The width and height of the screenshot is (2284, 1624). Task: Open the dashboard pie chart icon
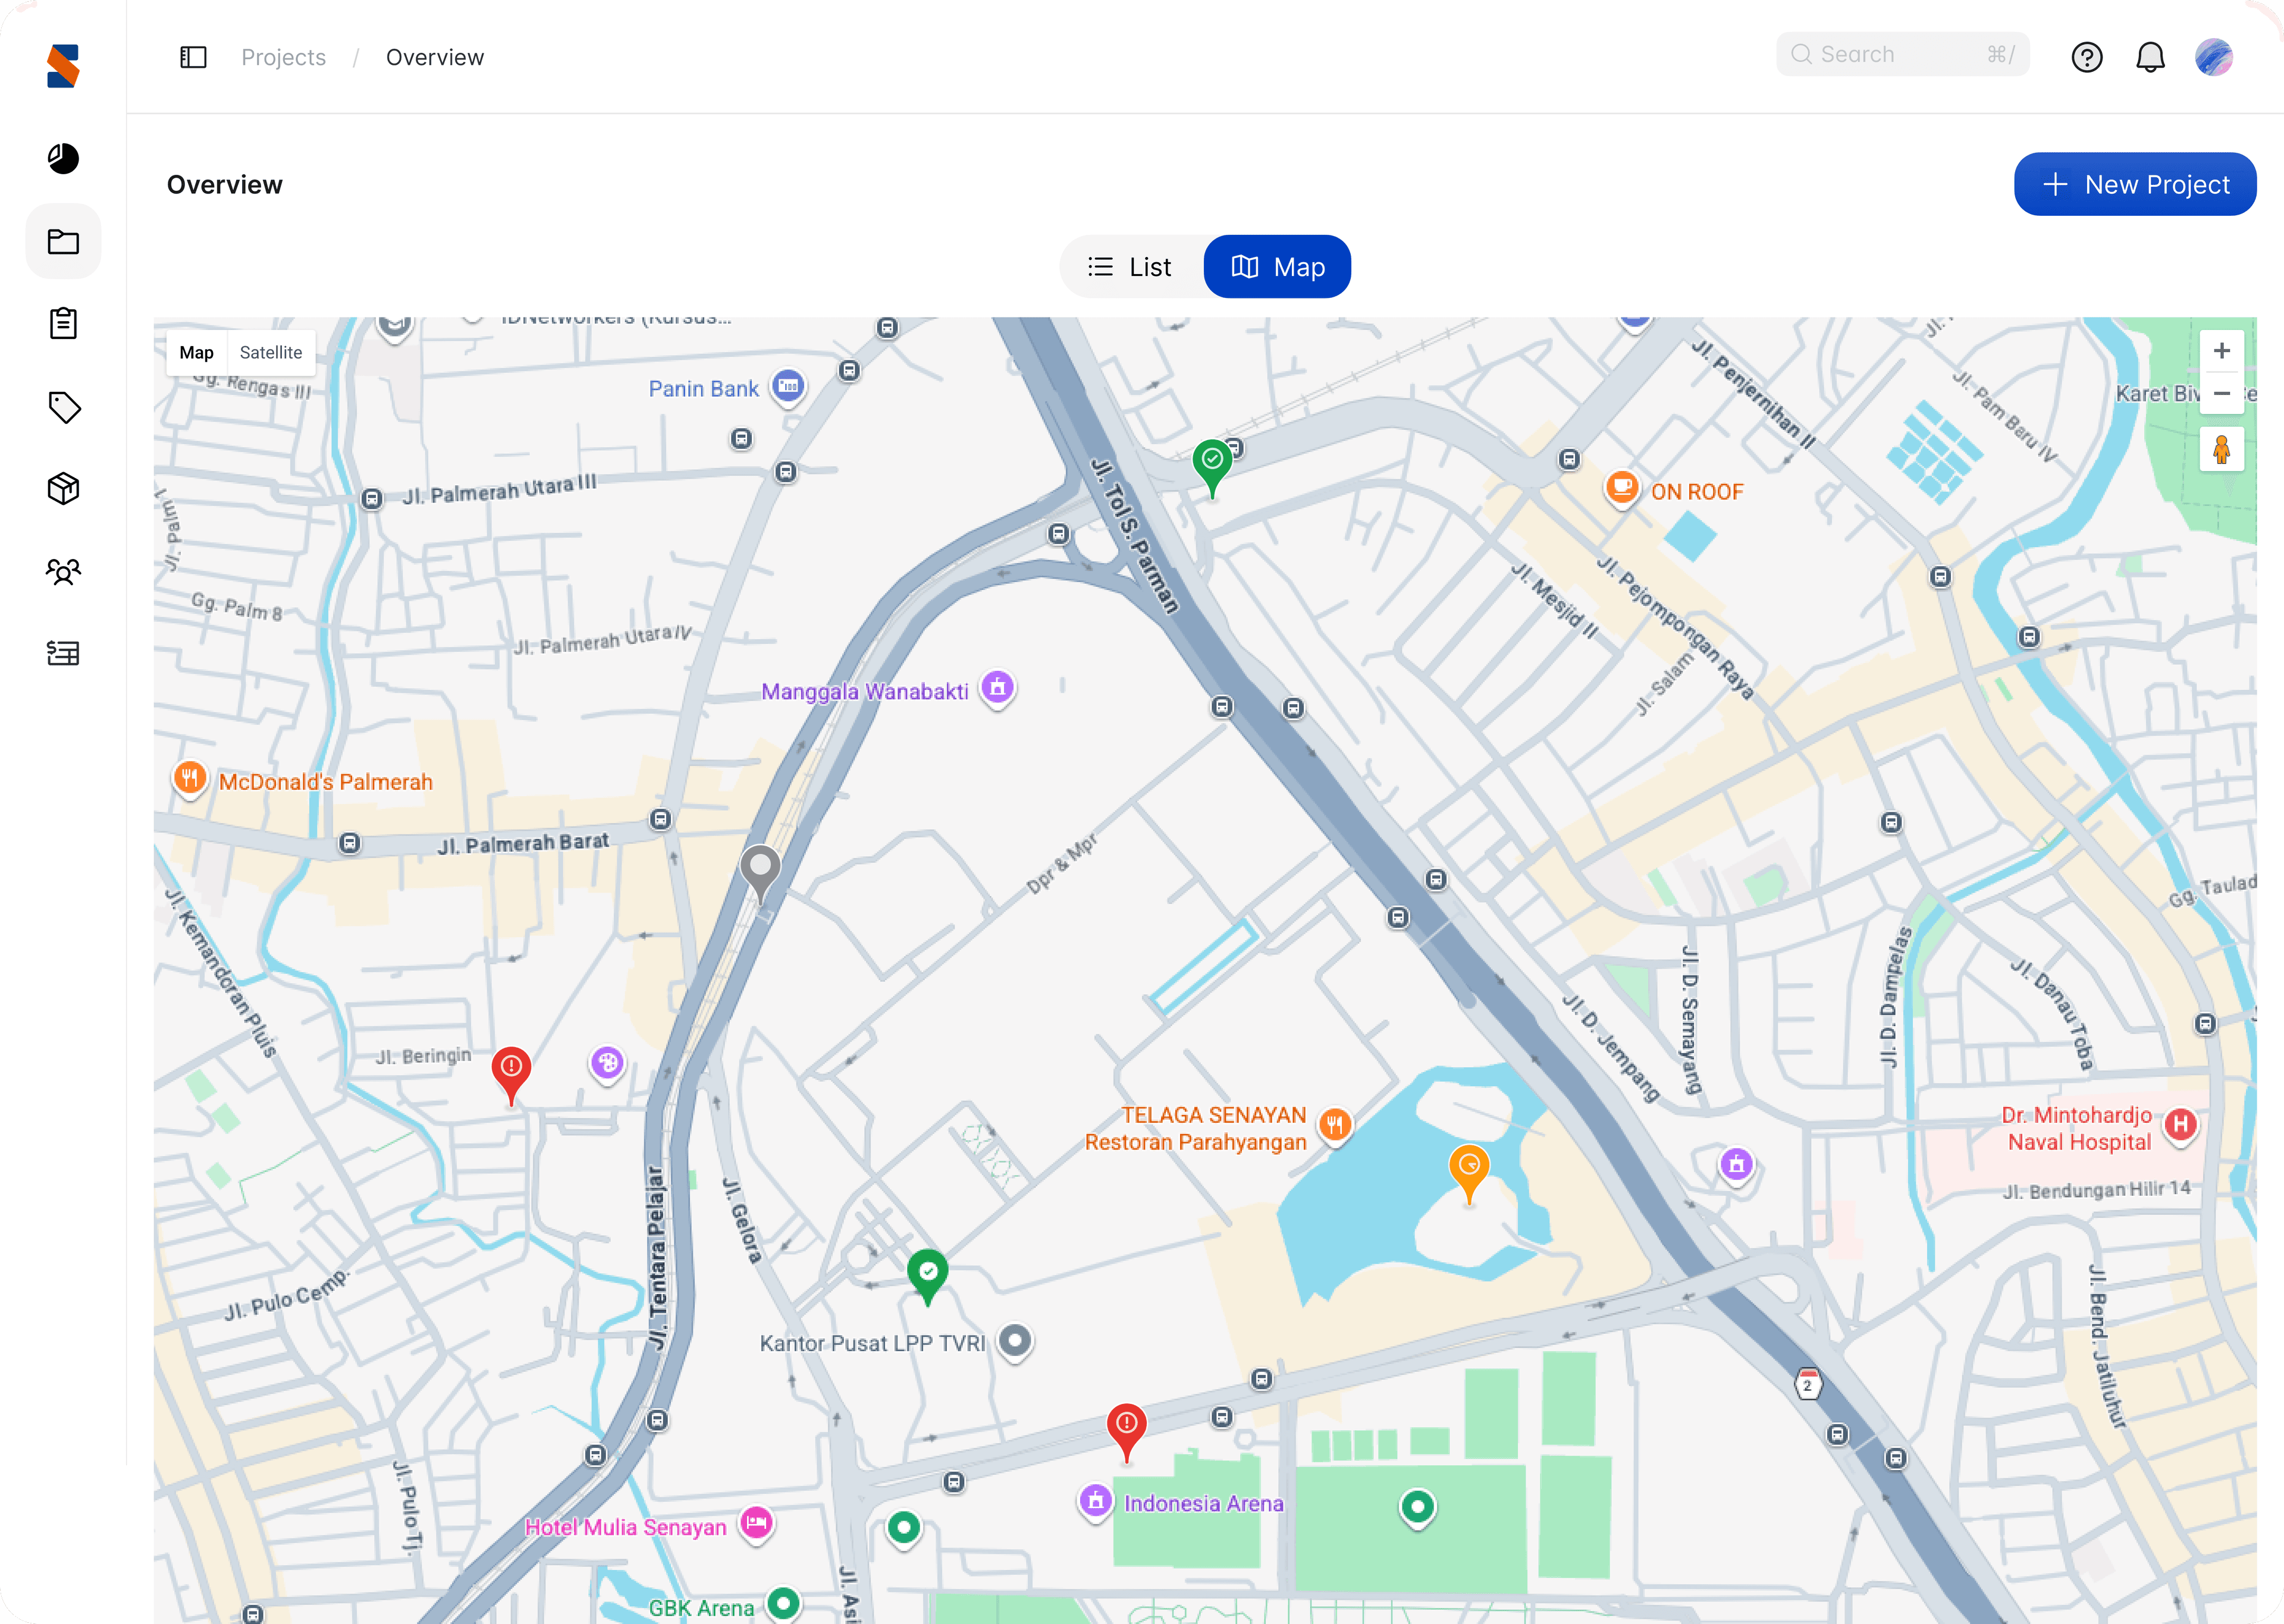point(63,159)
